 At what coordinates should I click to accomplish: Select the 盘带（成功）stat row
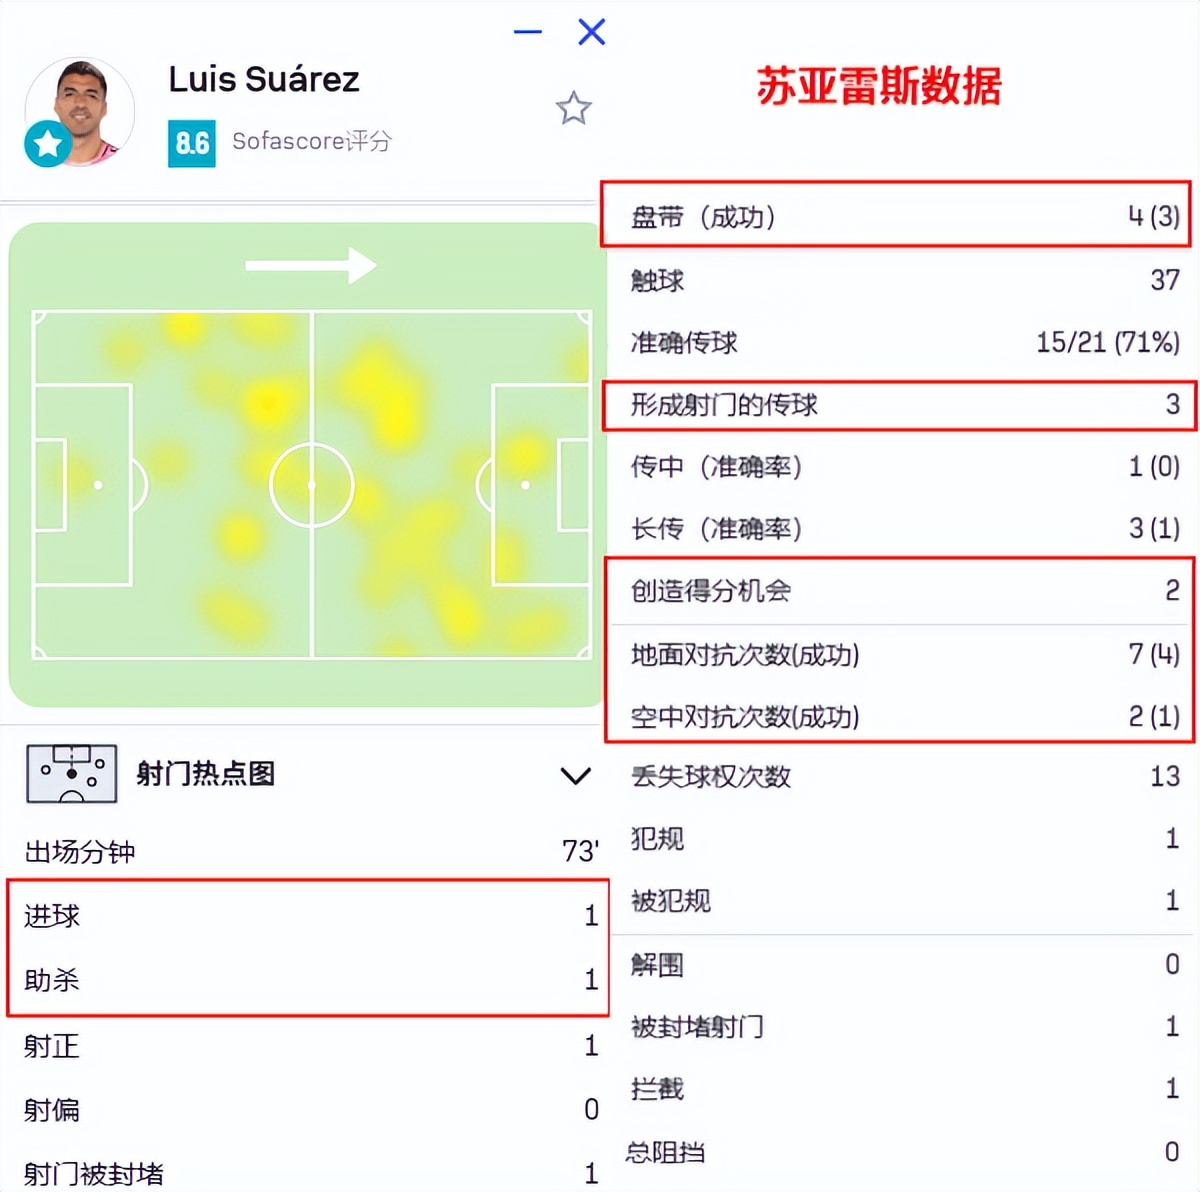tap(896, 215)
